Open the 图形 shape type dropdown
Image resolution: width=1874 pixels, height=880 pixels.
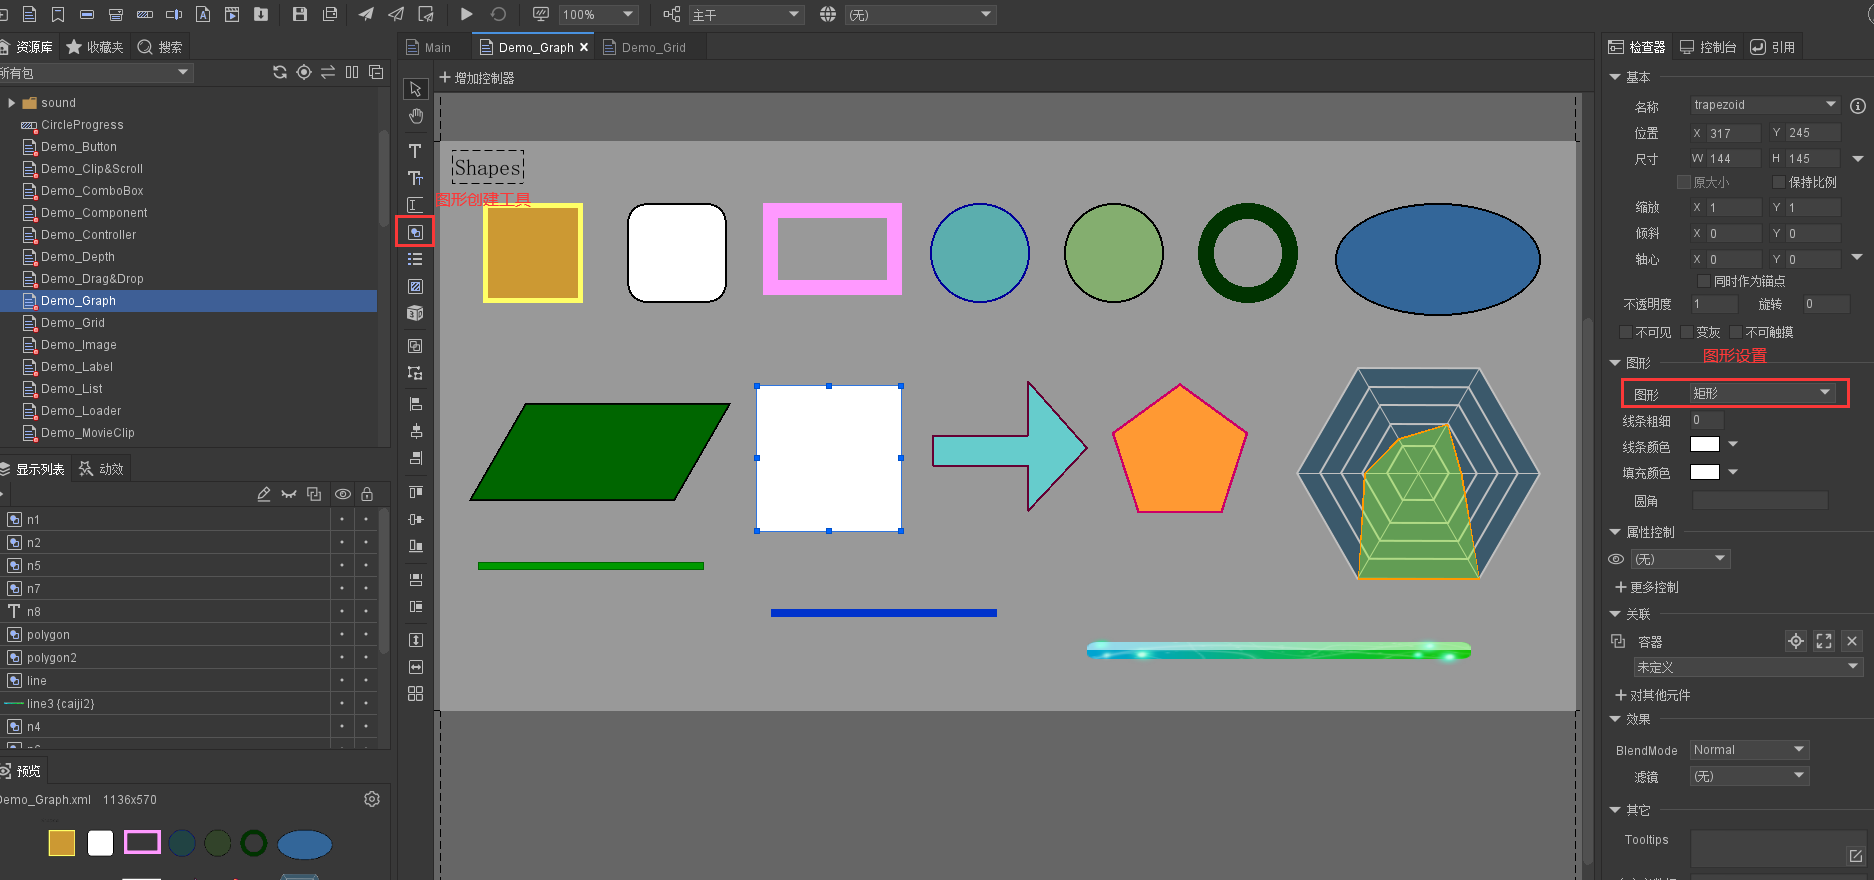click(x=1764, y=393)
